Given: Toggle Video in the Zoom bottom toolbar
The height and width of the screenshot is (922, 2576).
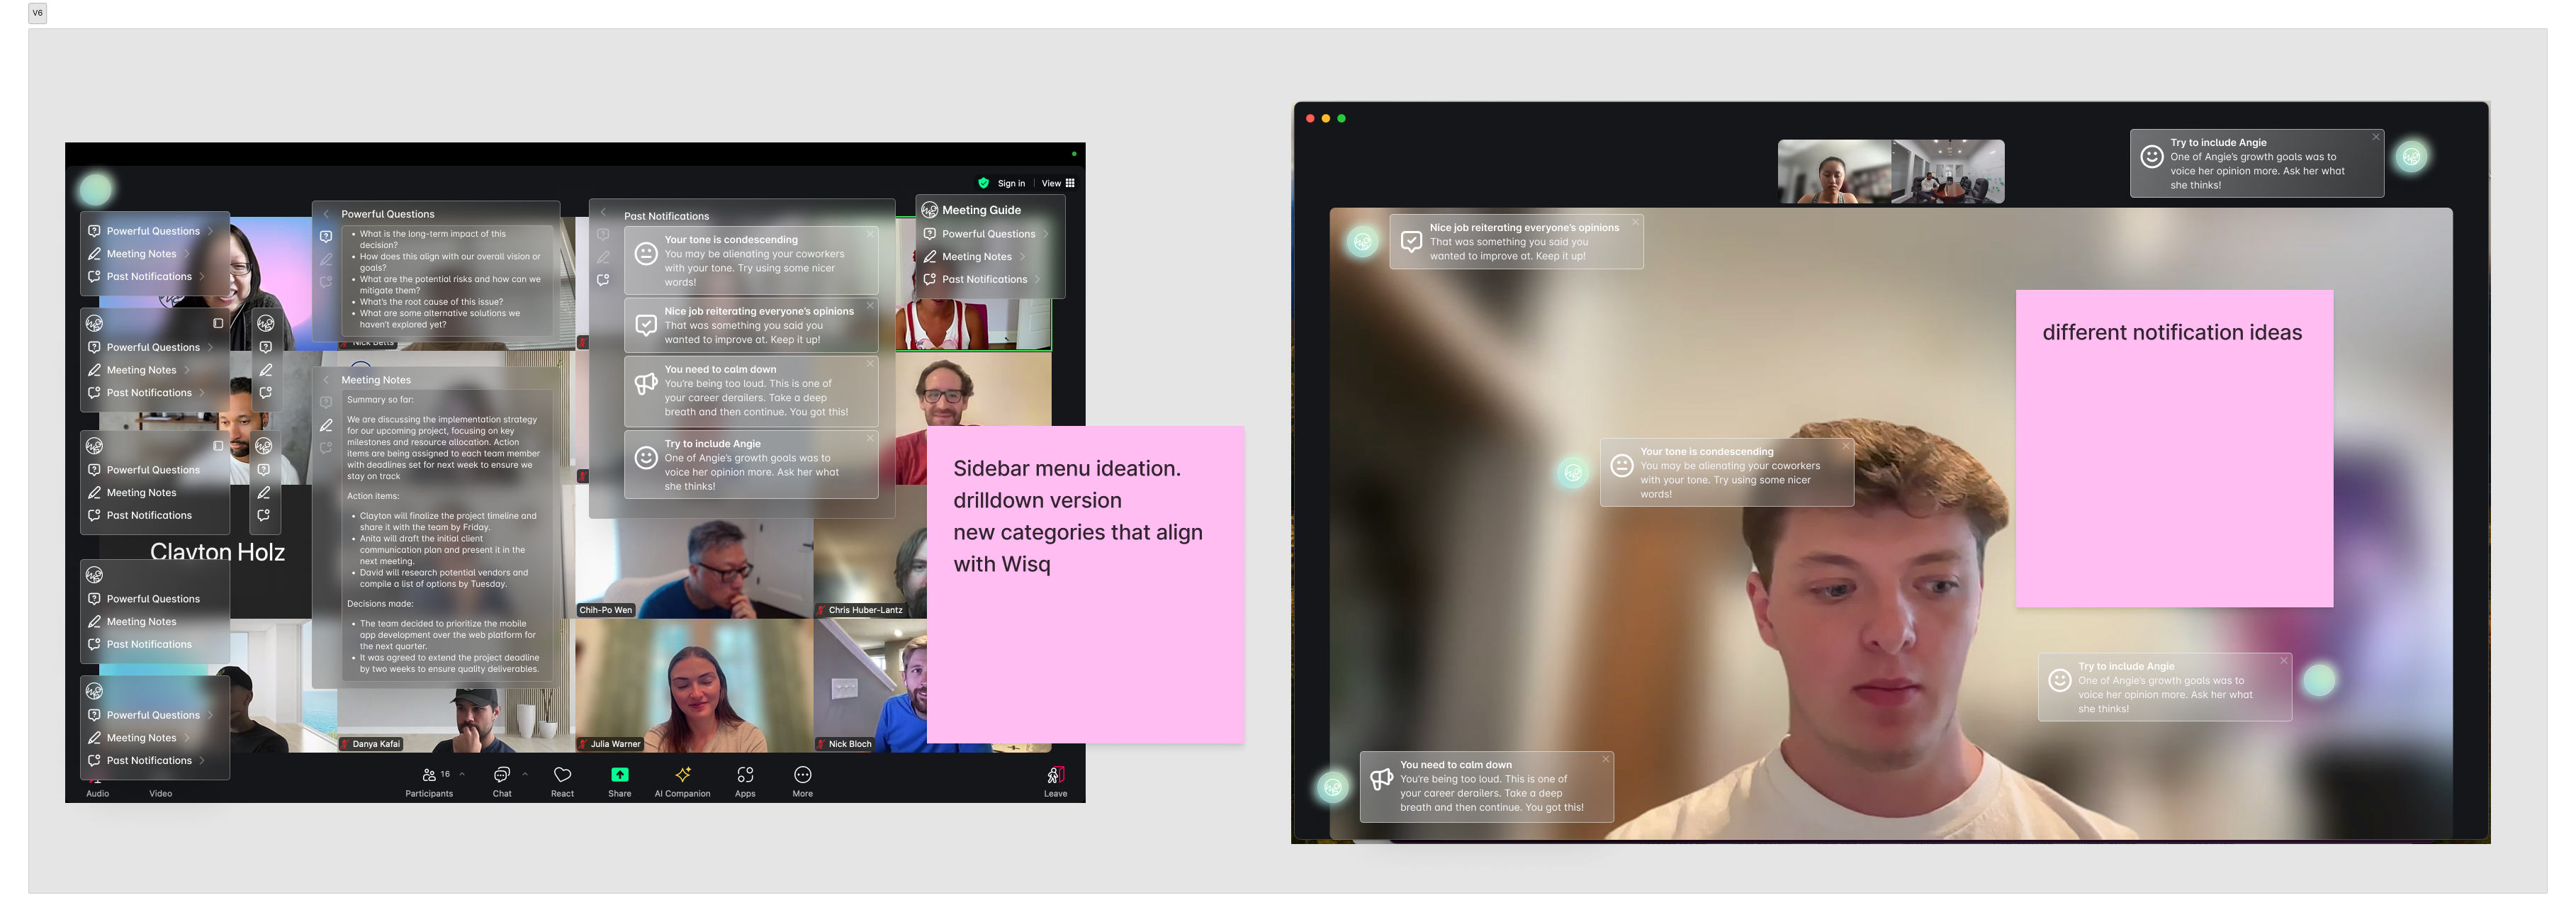Looking at the screenshot, I should [x=161, y=793].
